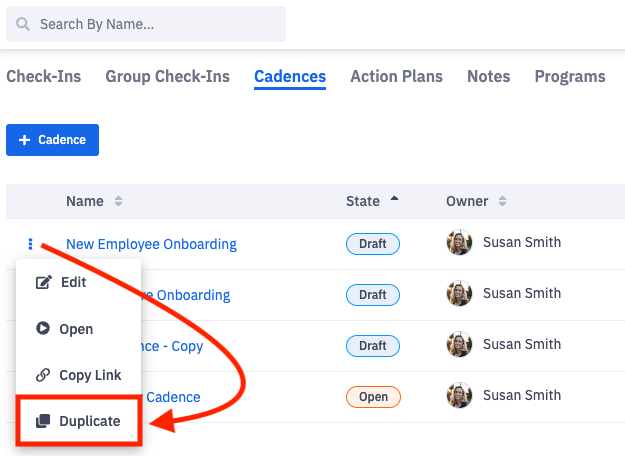Click the blue add Cadence button
The height and width of the screenshot is (456, 625).
point(52,140)
